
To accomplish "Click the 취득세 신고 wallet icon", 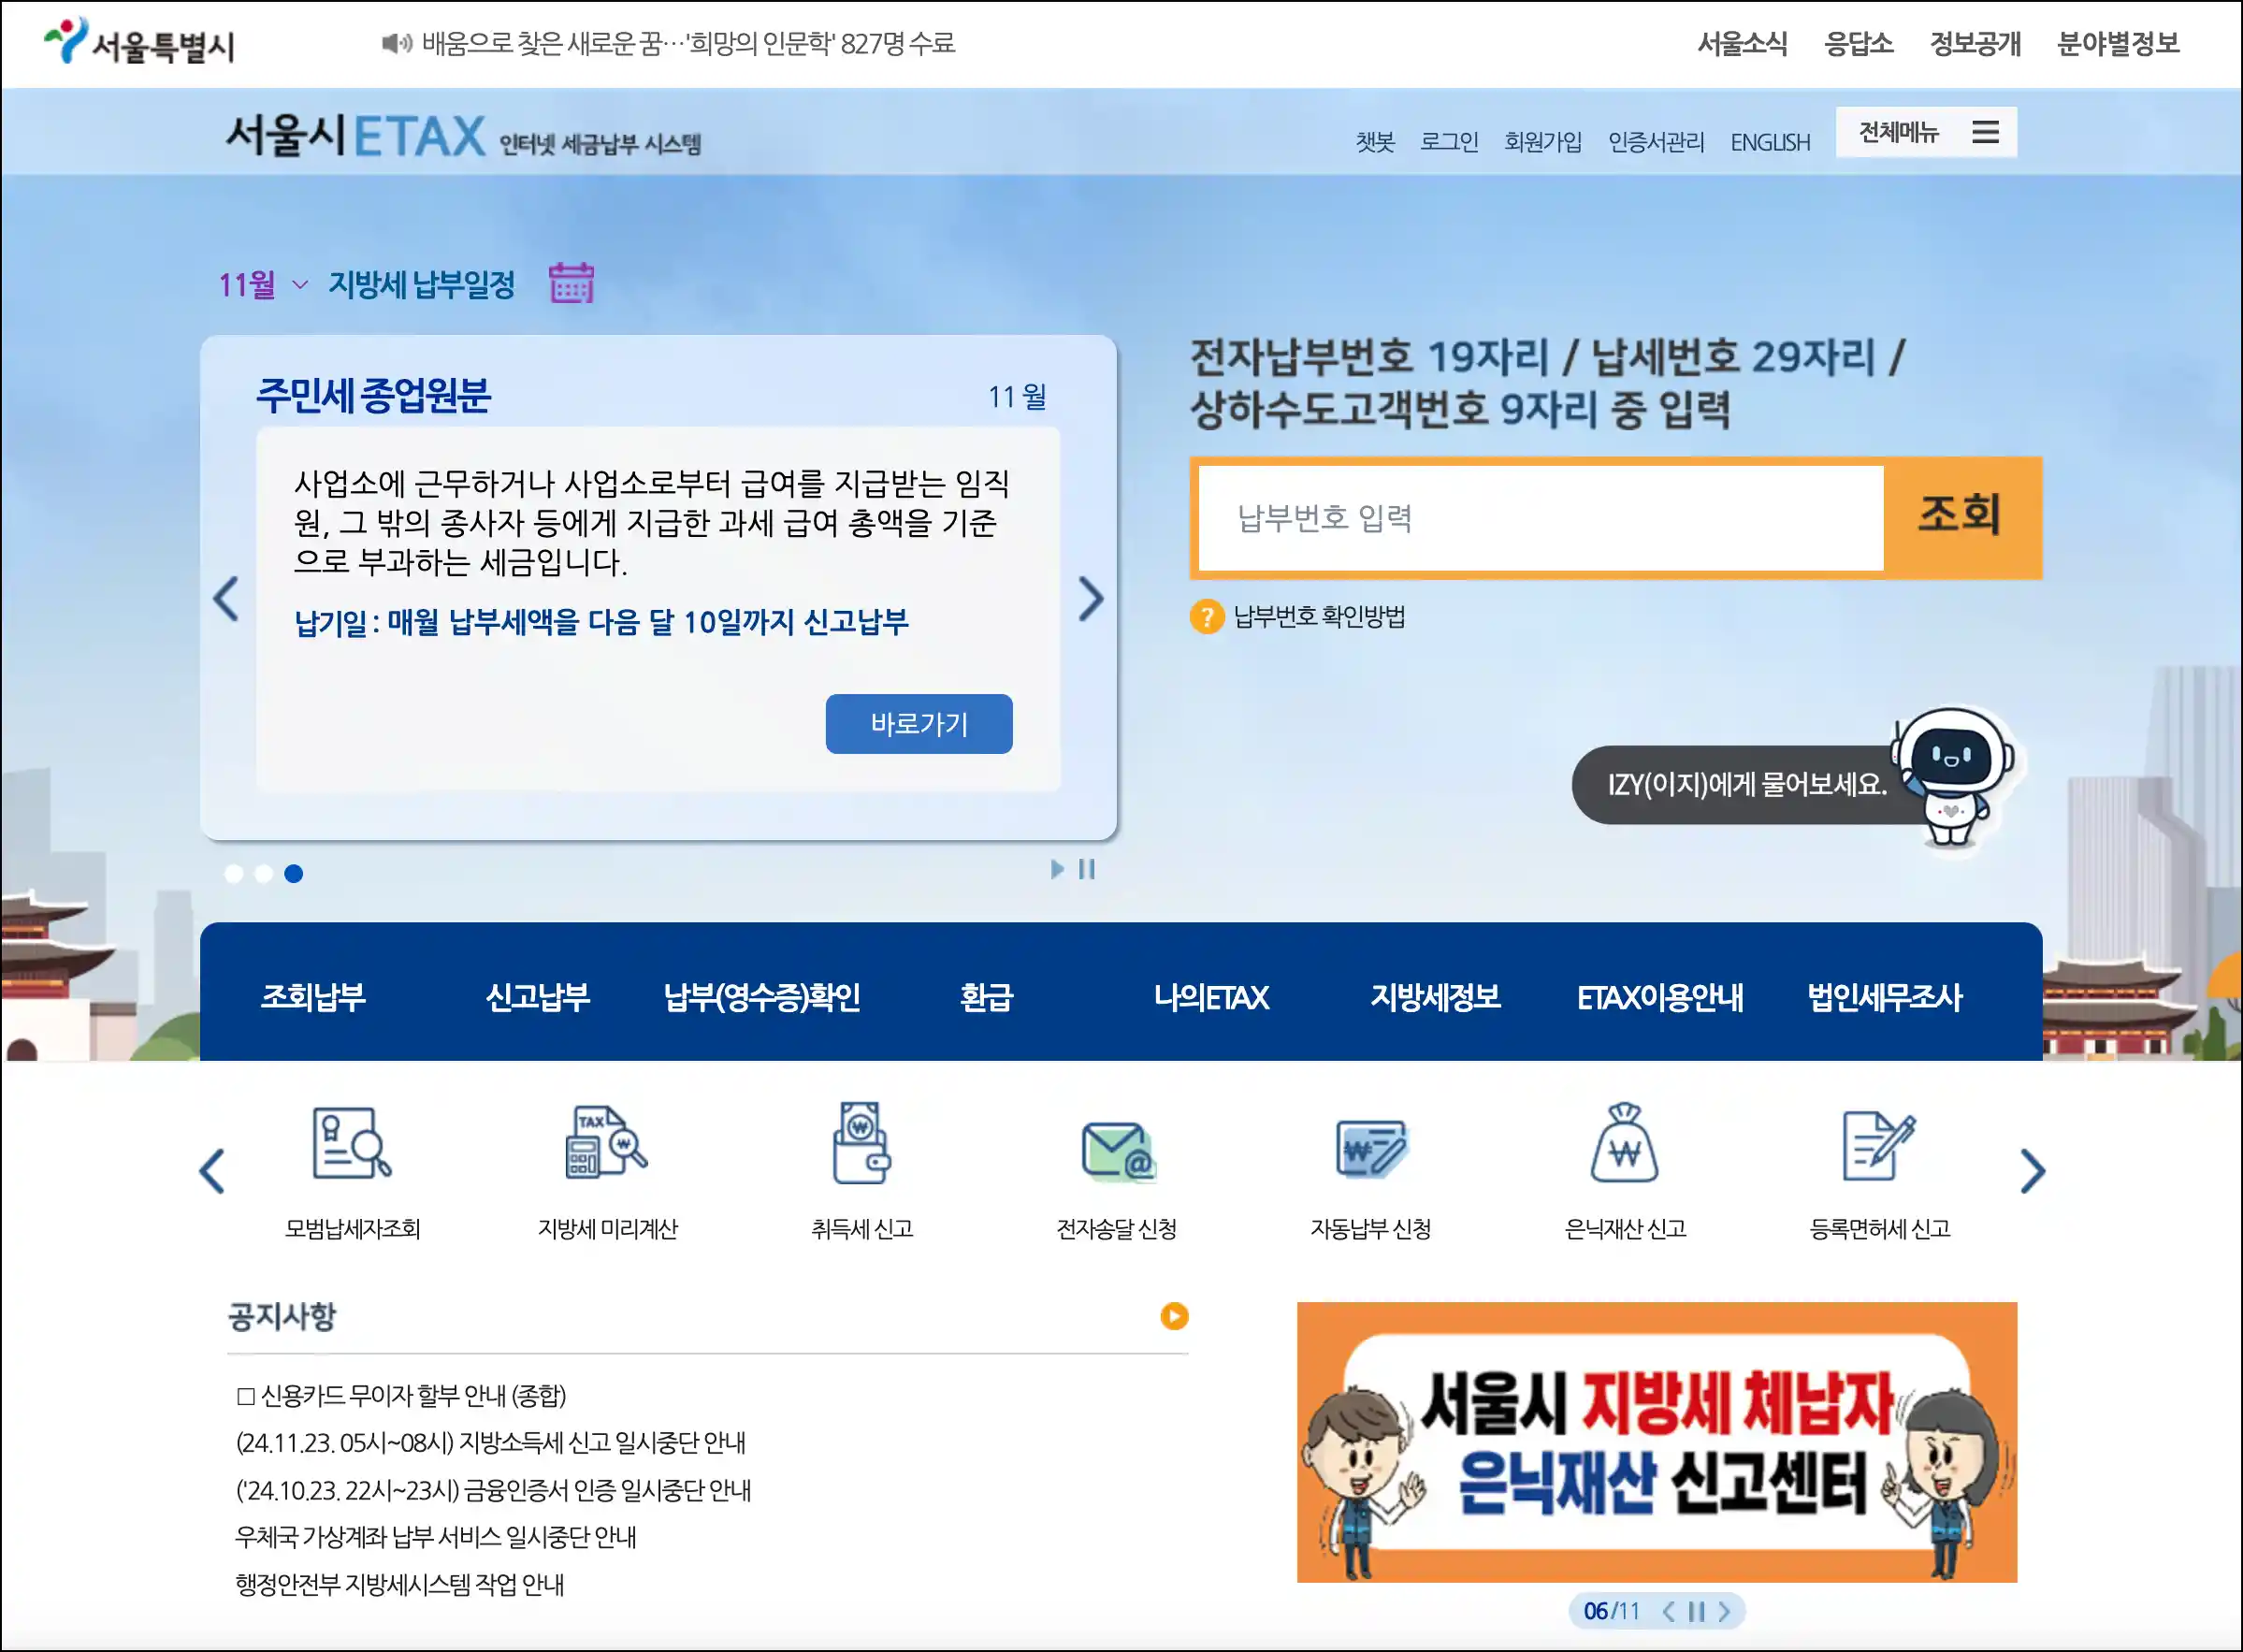I will coord(862,1143).
